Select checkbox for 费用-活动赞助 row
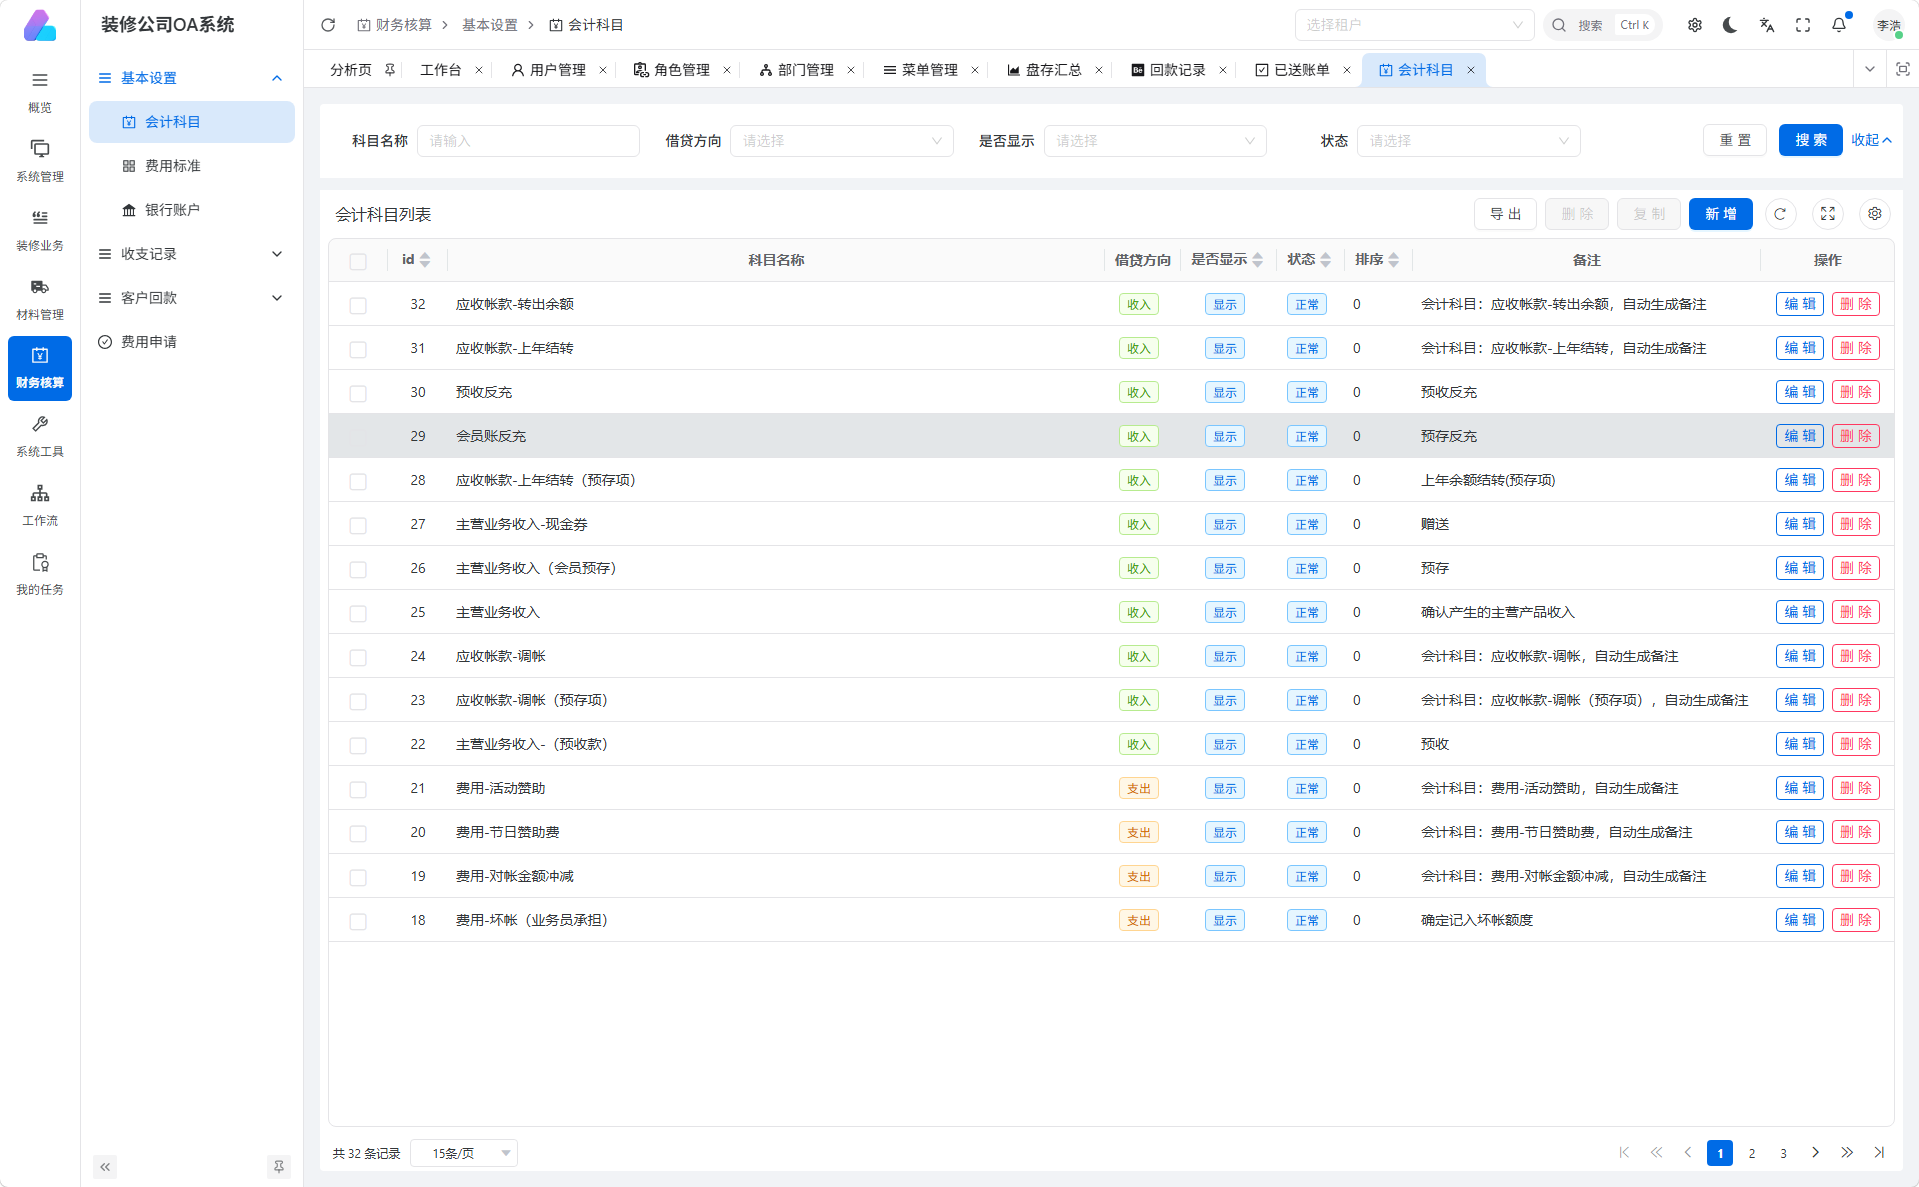The width and height of the screenshot is (1919, 1187). (358, 789)
